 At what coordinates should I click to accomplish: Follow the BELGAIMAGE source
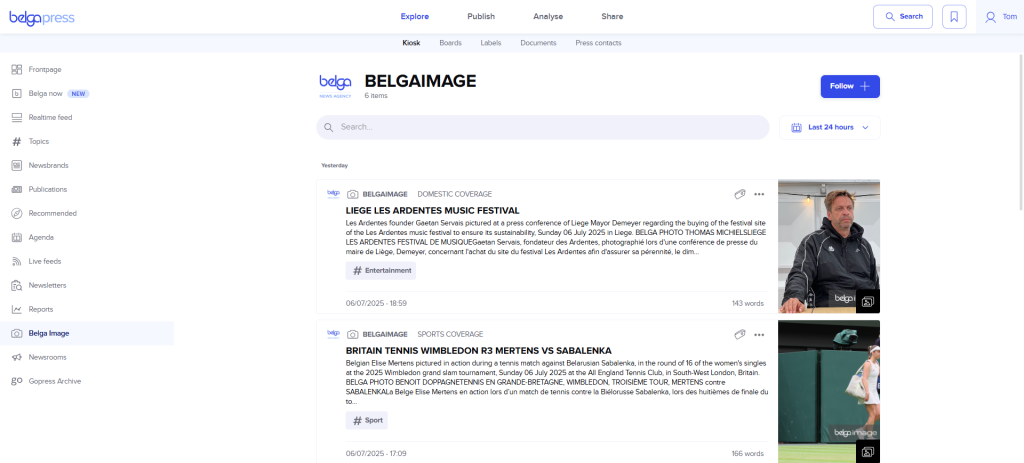coord(850,86)
